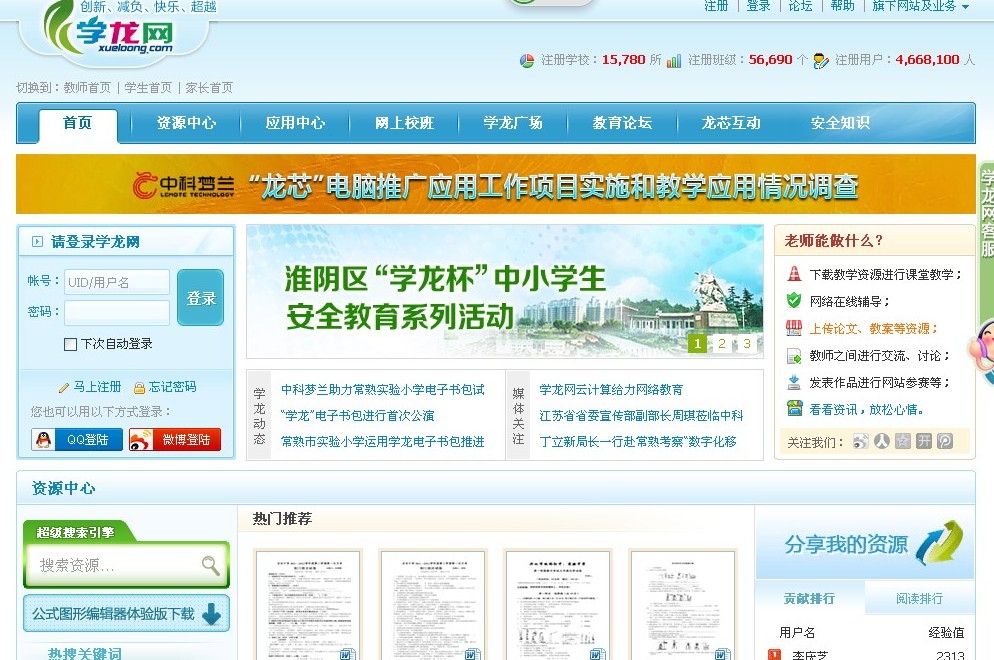Click the green arrows share icon
Viewport: 994px width, 660px height.
tap(939, 543)
